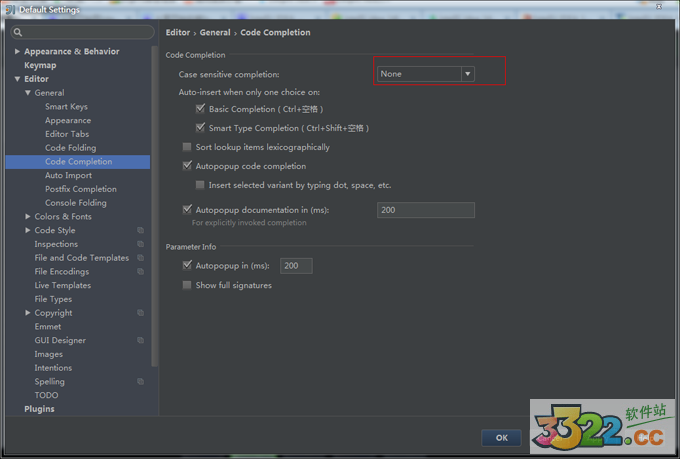Click the project-level icon beside Code Style

[x=141, y=230]
